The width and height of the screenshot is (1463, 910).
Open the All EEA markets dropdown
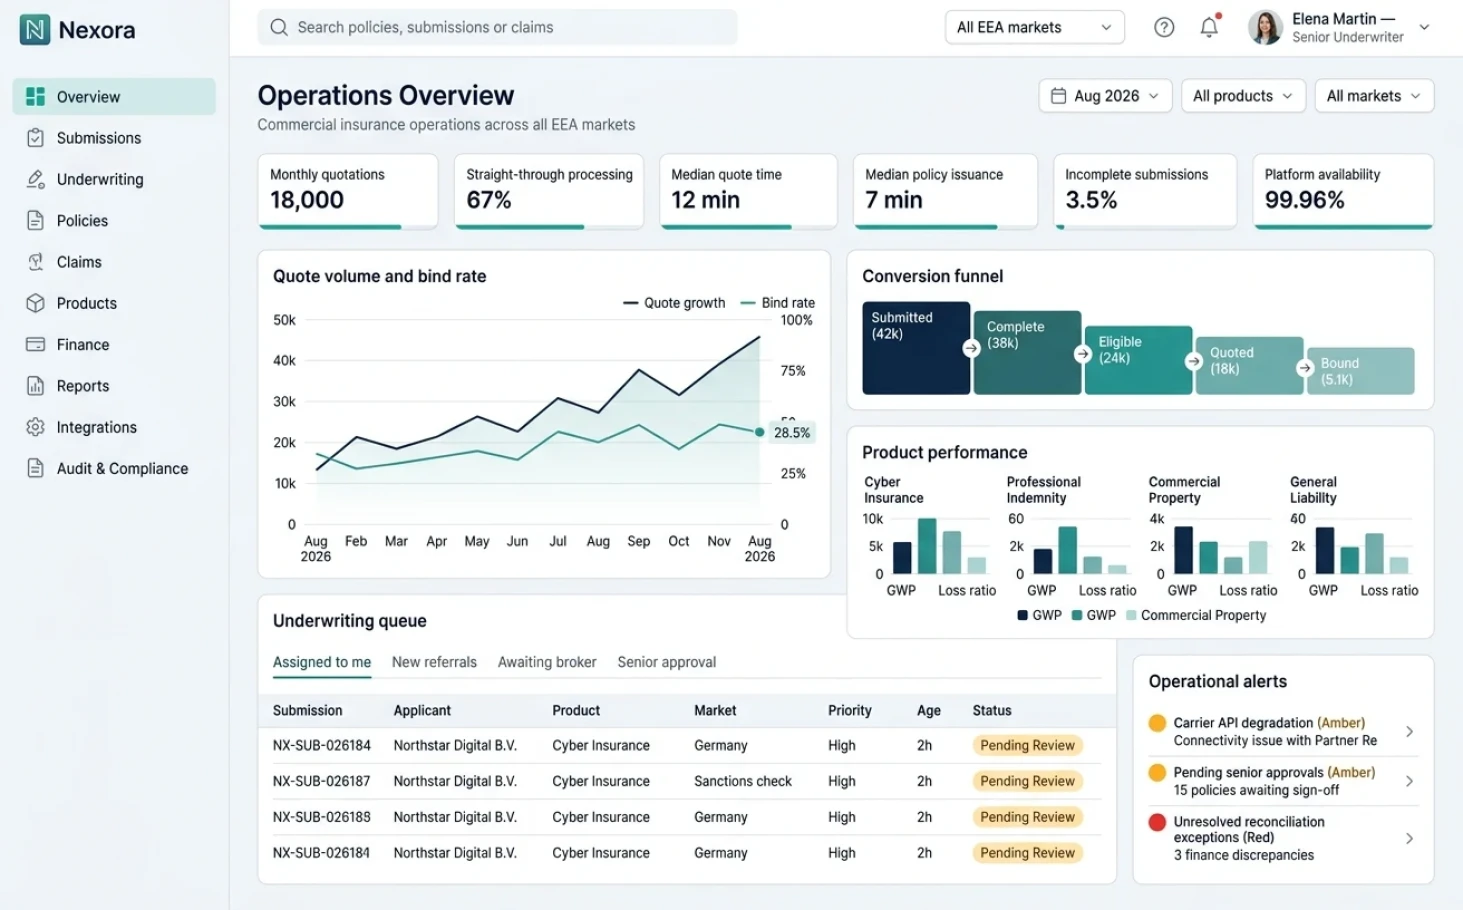coord(1034,27)
